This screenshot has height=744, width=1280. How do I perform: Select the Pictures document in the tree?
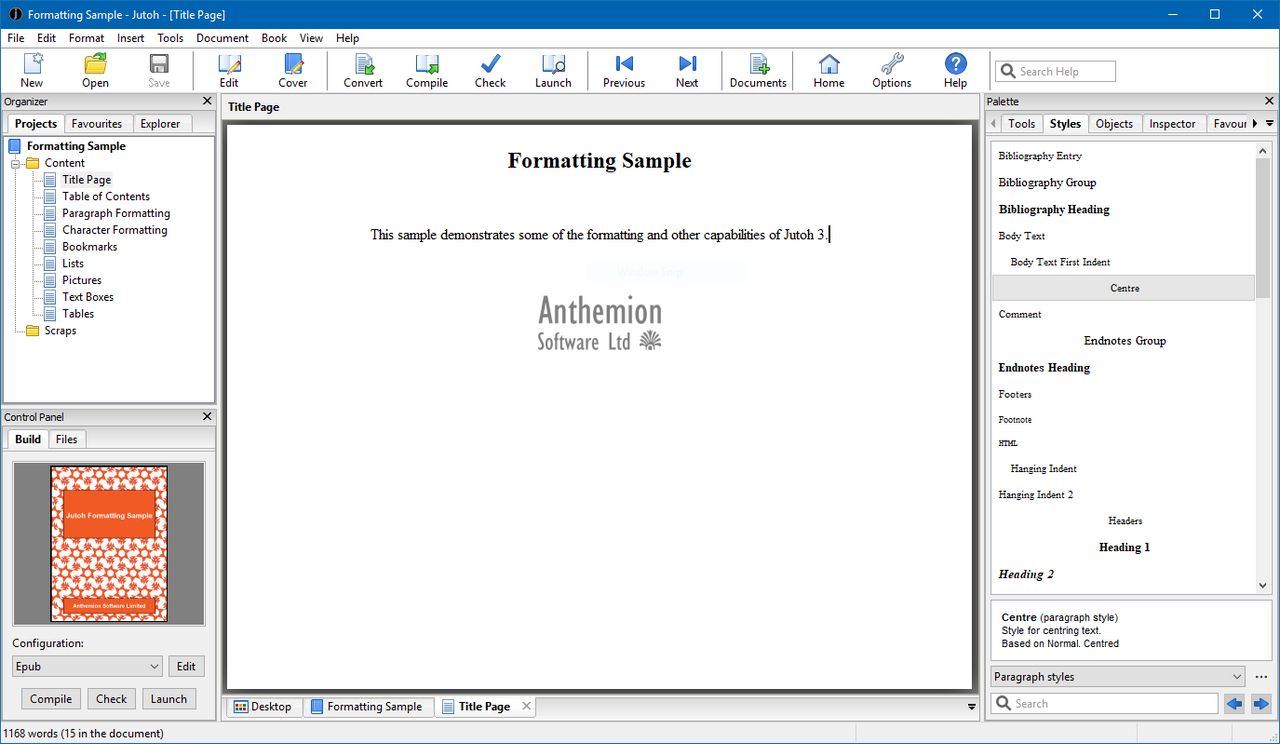pyautogui.click(x=82, y=281)
